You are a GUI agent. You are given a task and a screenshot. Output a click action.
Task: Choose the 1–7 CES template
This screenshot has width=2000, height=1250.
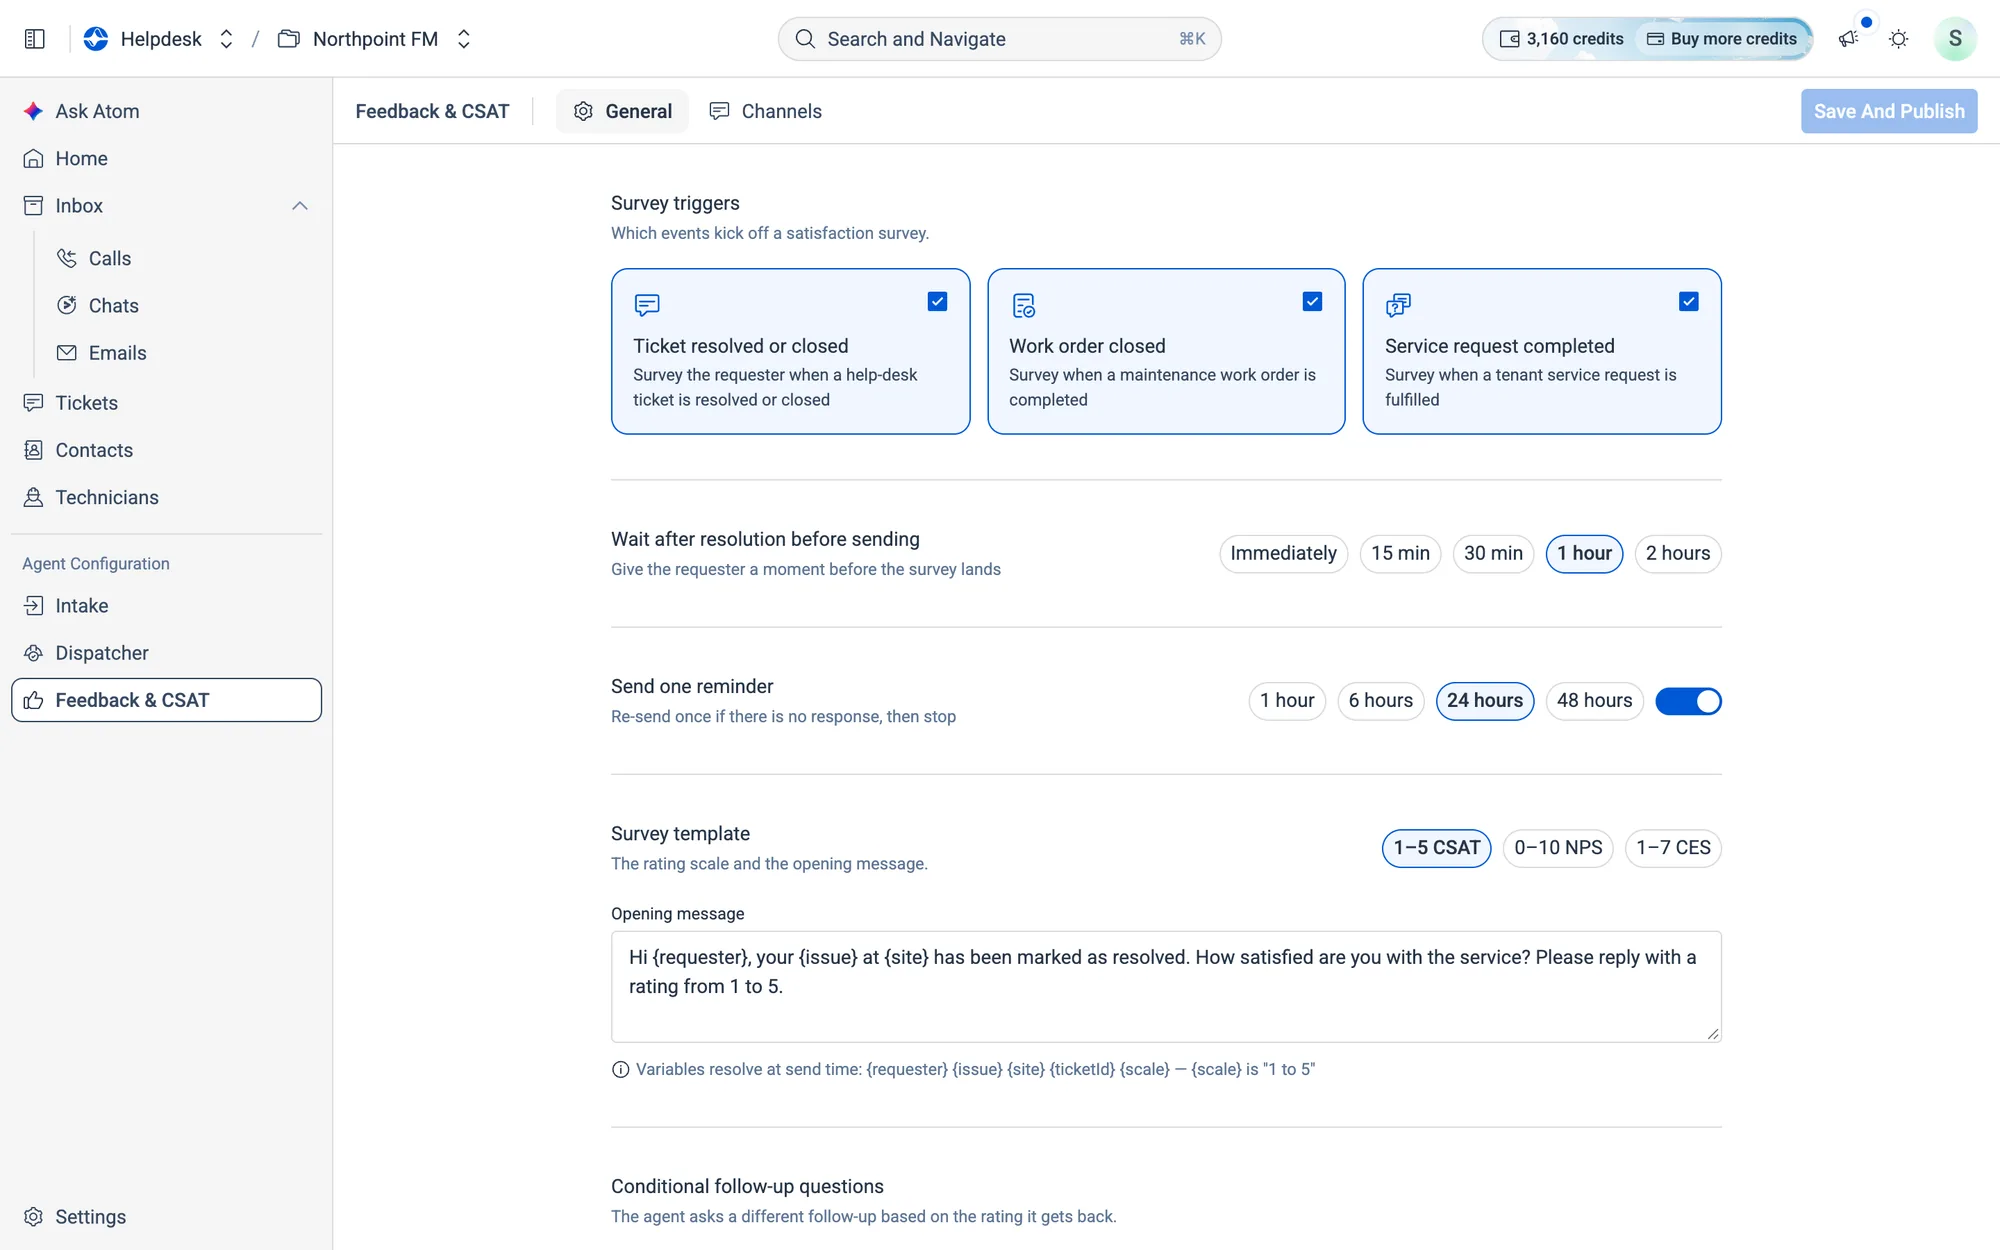coord(1673,847)
